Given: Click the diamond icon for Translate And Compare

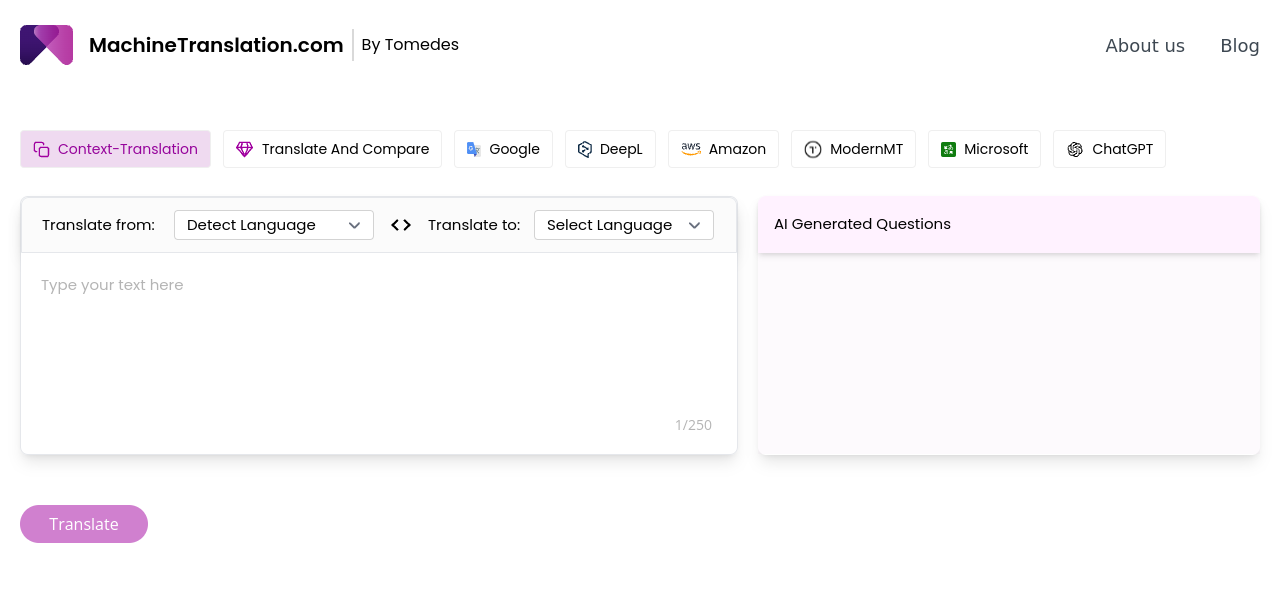Looking at the screenshot, I should click(x=244, y=149).
